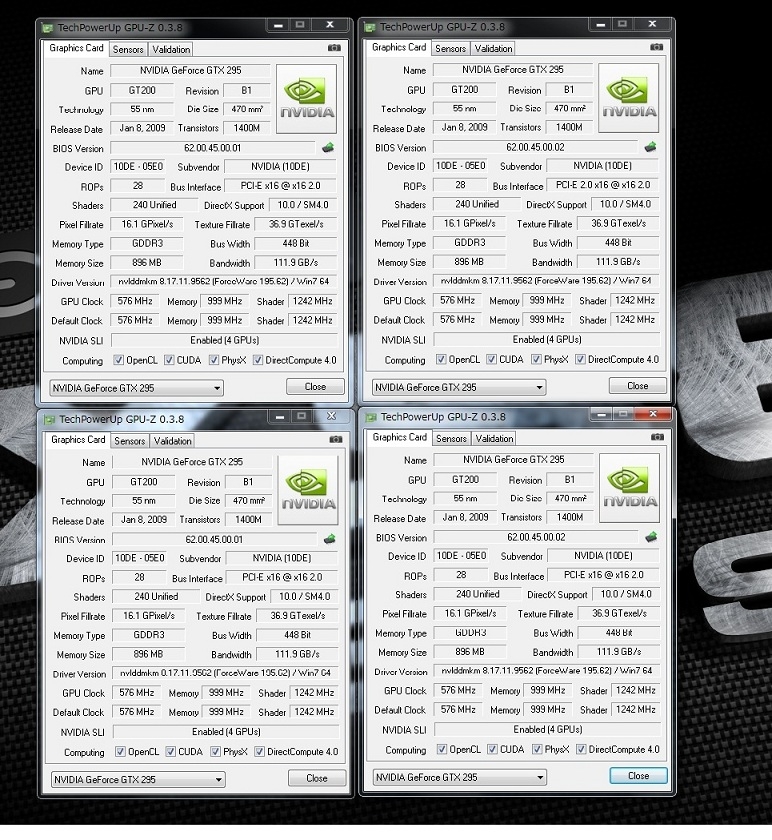This screenshot has width=772, height=840.
Task: Click the screenshot camera icon in lower-left GPU-Z window
Action: (336, 439)
